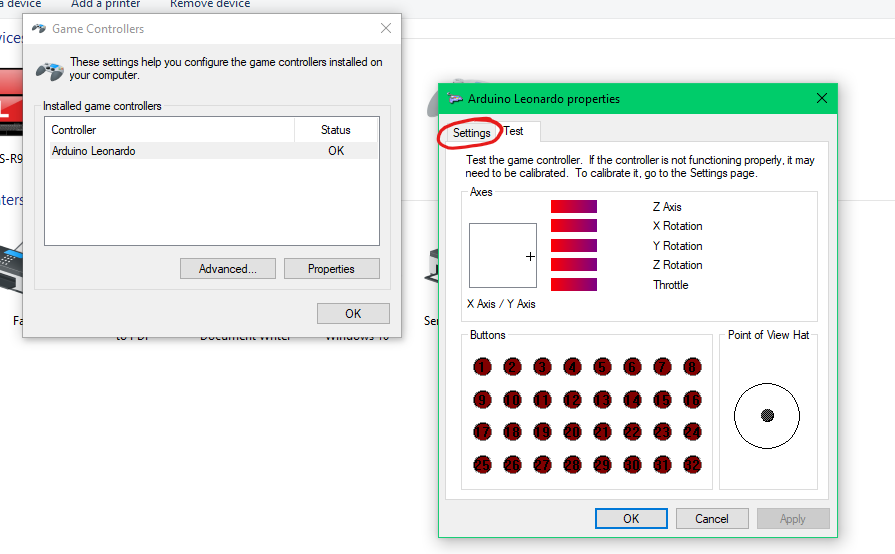
Task: Click the X Rotation indicator bar
Action: [x=574, y=226]
